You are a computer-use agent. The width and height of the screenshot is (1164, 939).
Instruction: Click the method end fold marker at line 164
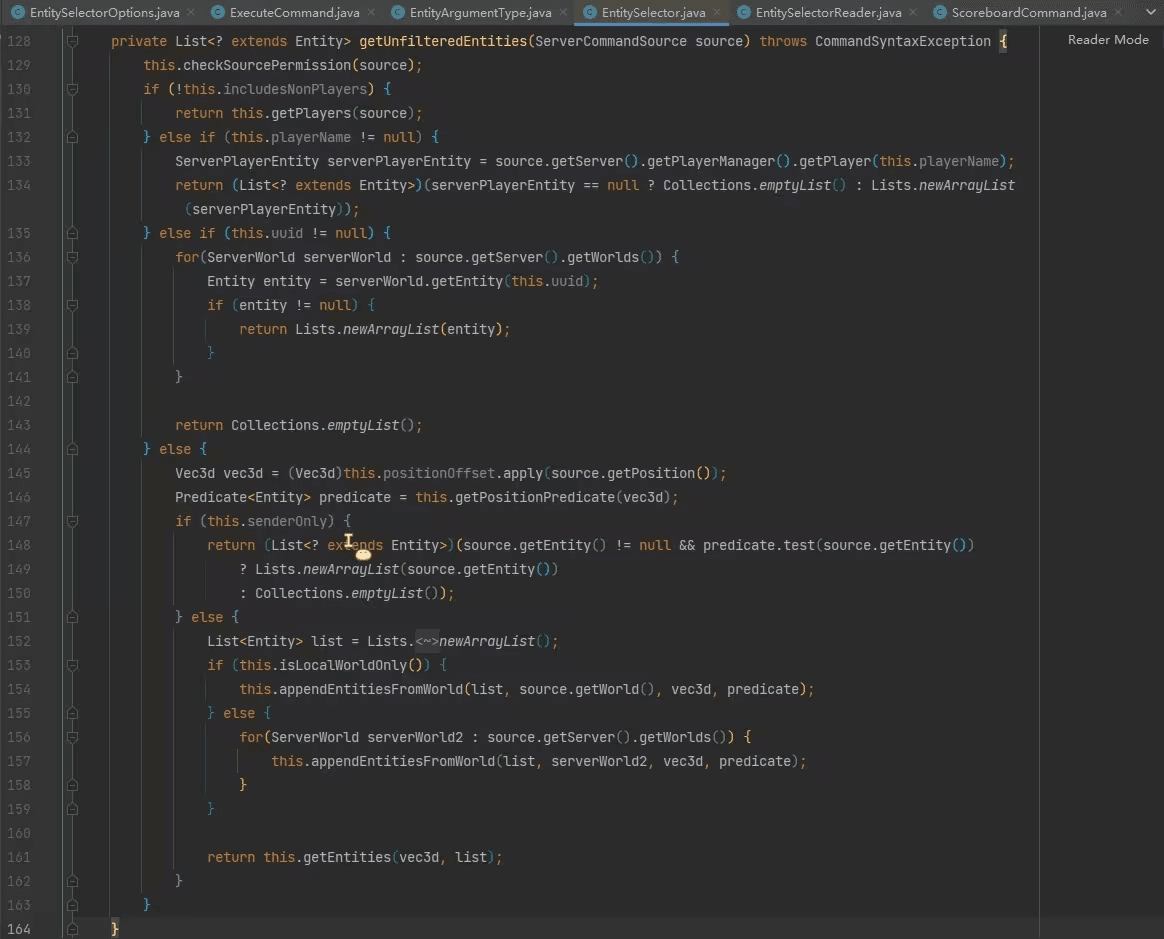pyautogui.click(x=72, y=929)
